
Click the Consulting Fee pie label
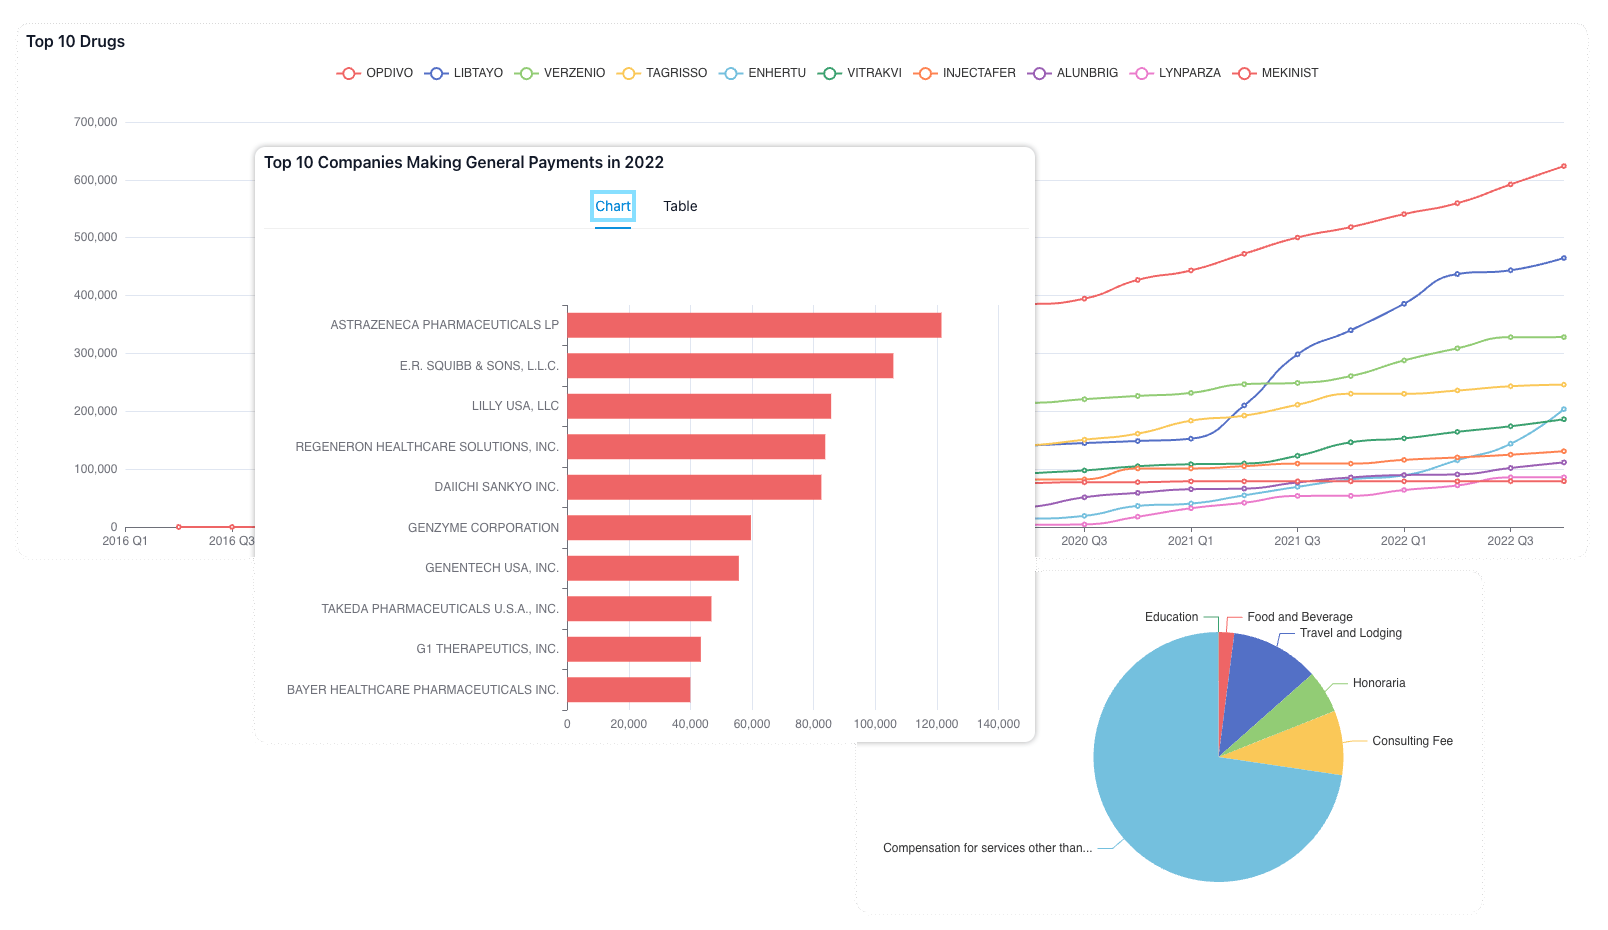tap(1412, 741)
